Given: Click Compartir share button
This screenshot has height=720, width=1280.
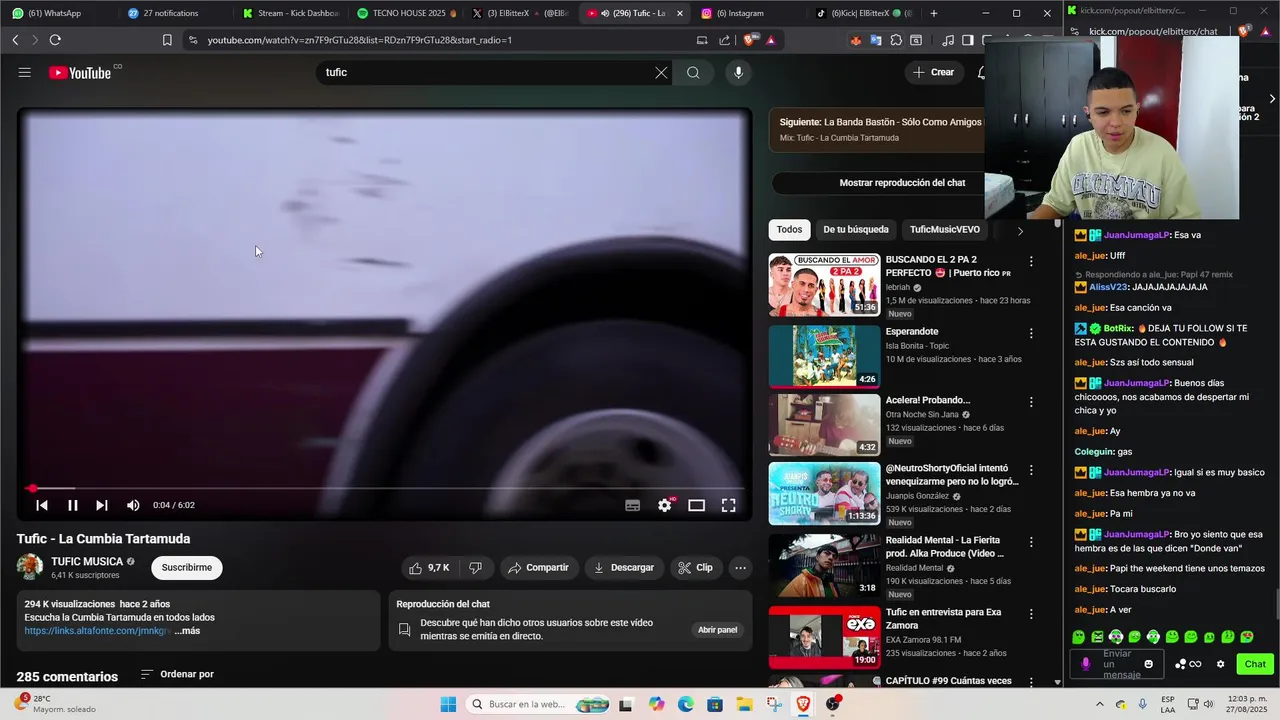Looking at the screenshot, I should [x=538, y=567].
